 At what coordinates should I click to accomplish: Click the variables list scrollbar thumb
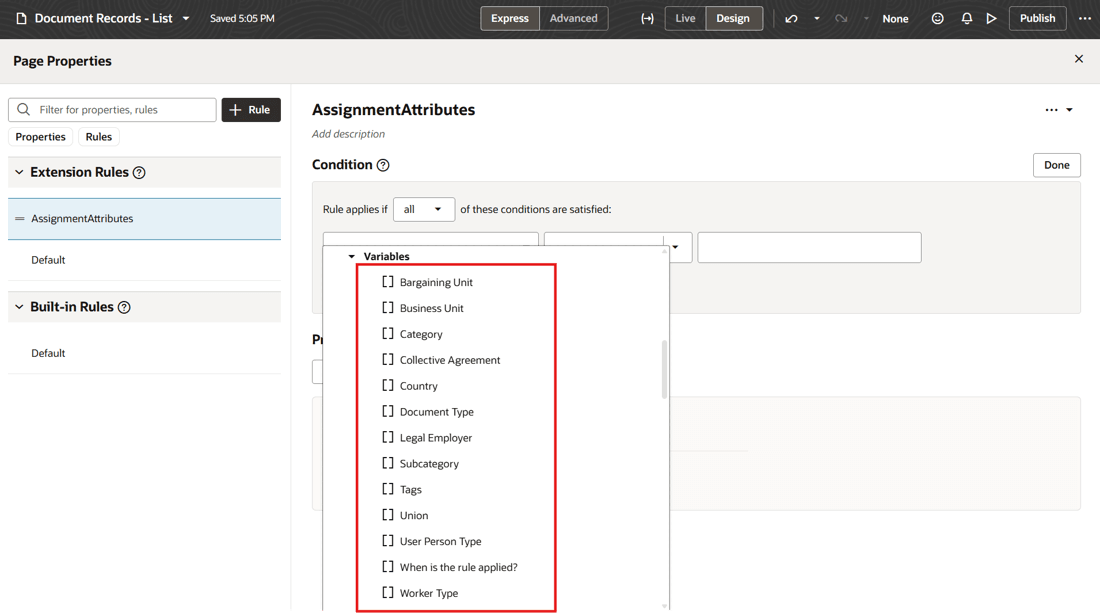click(x=664, y=370)
